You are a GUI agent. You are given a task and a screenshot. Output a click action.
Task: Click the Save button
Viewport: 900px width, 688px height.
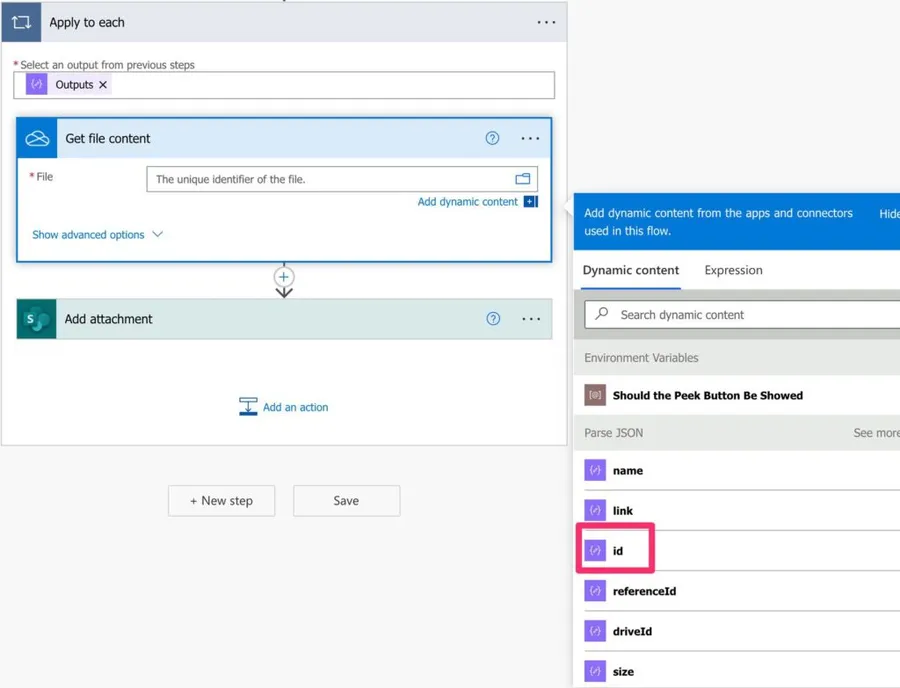(x=346, y=501)
